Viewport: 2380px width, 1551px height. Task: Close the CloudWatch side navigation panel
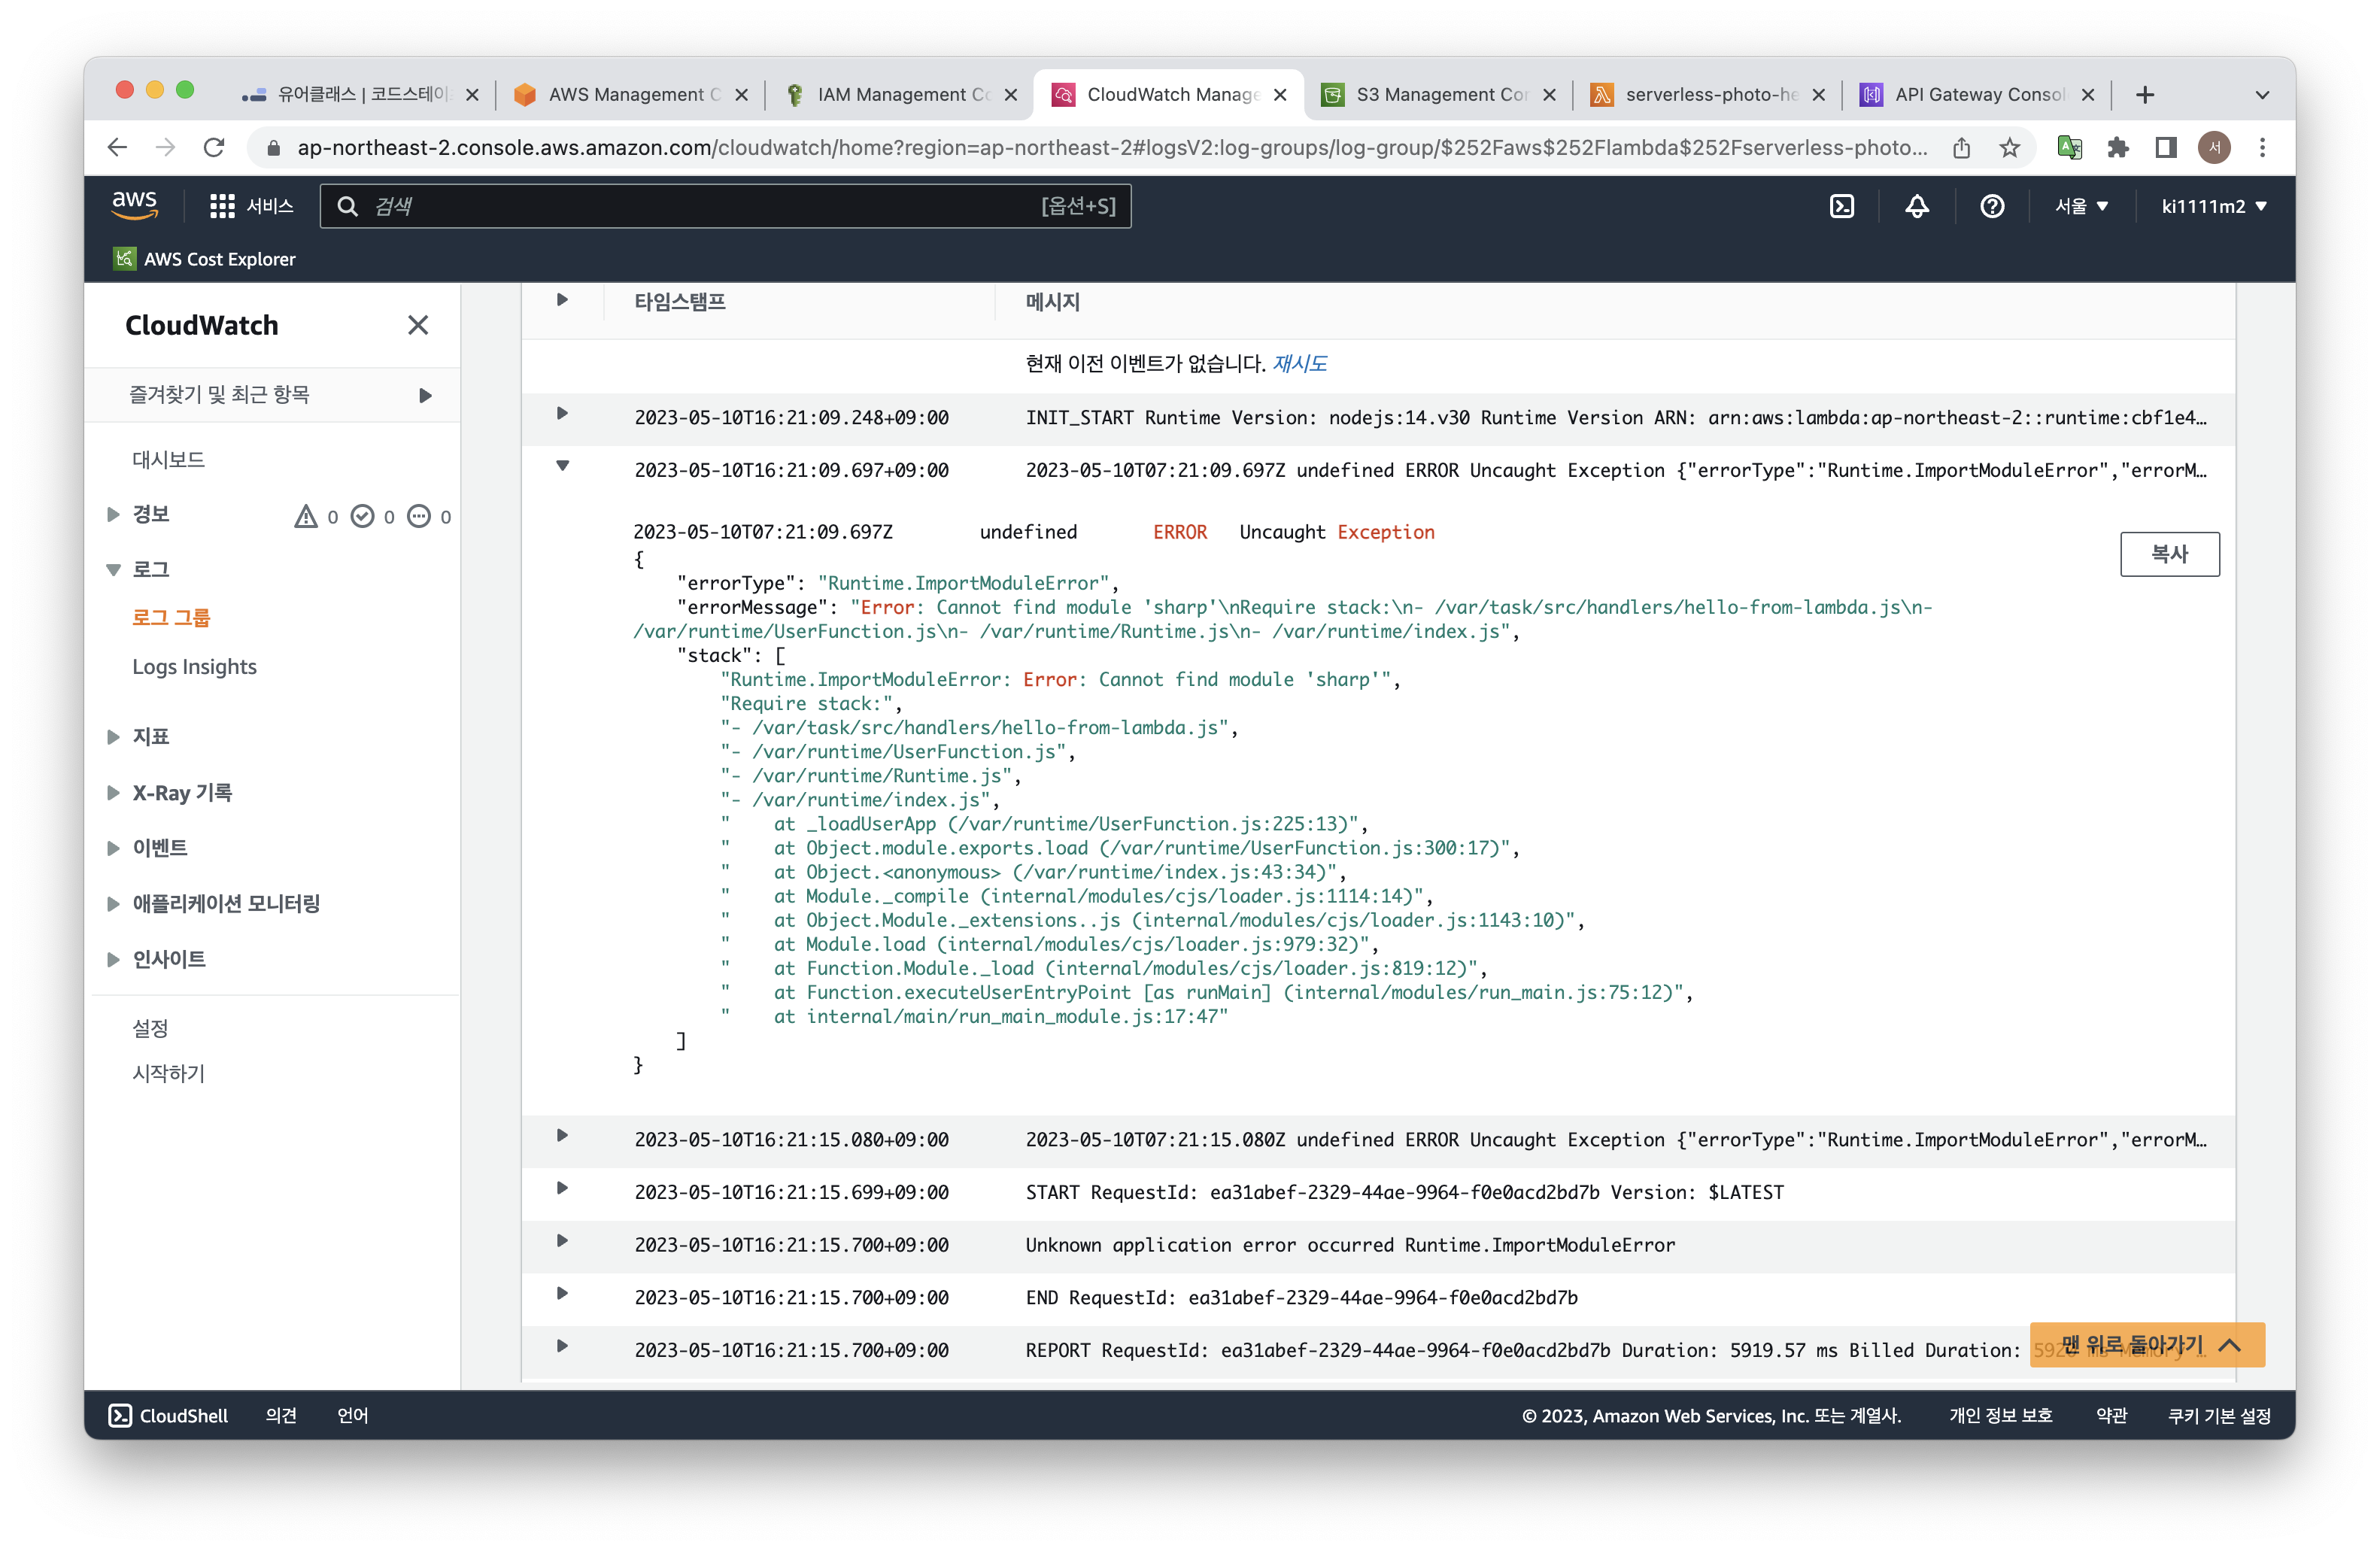pos(418,325)
